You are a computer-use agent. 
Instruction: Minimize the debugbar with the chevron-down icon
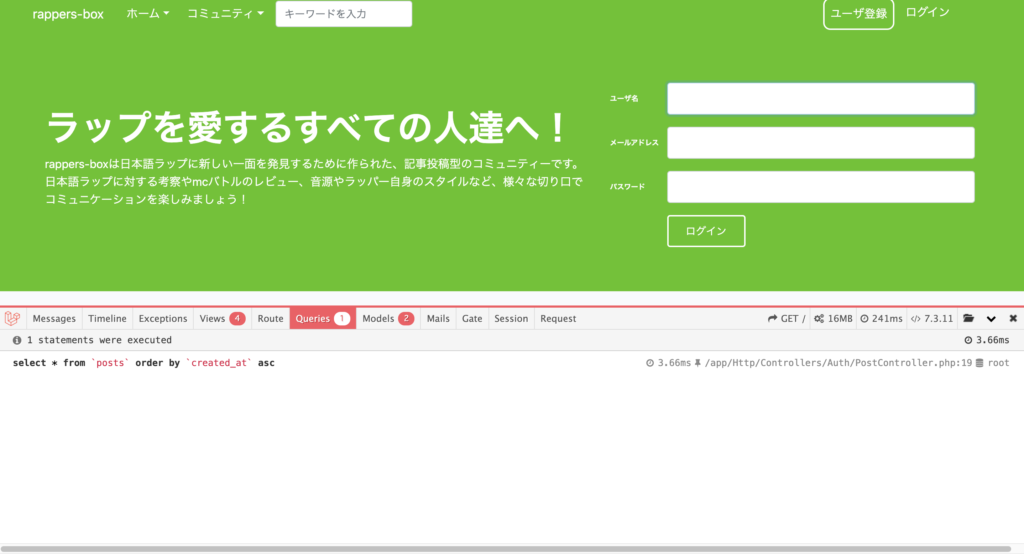click(991, 319)
